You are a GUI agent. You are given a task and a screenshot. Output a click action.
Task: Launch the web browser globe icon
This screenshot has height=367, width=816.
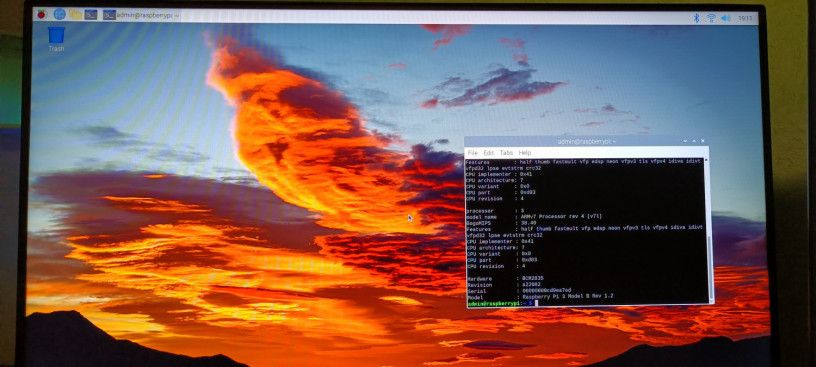(59, 15)
